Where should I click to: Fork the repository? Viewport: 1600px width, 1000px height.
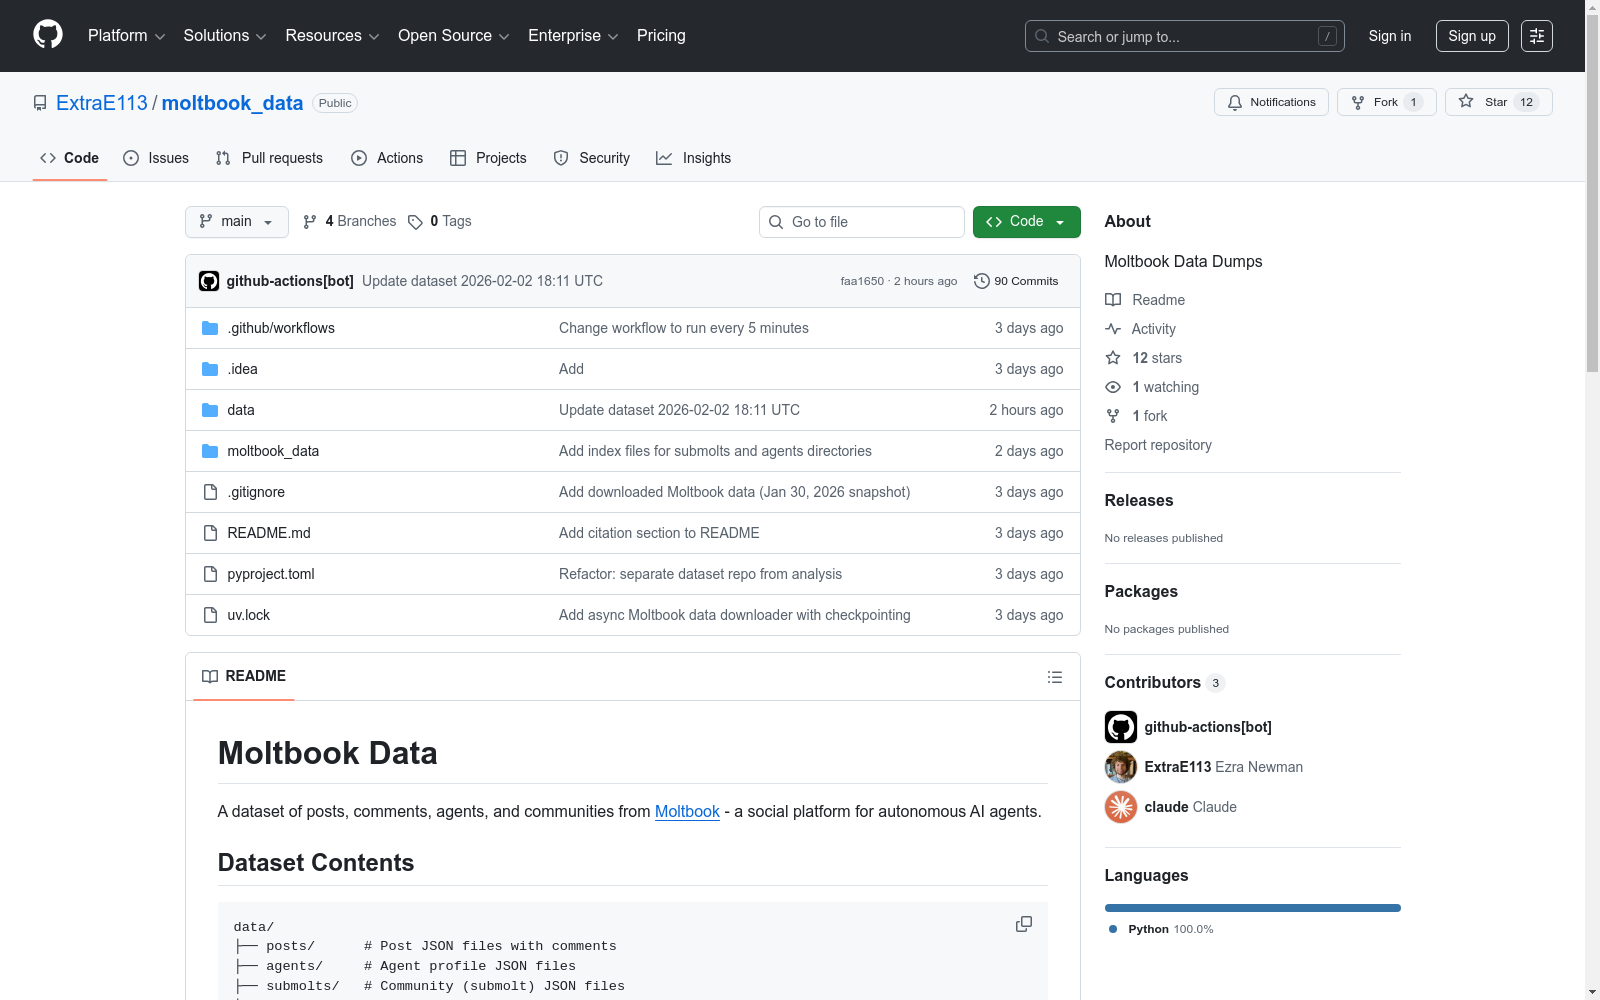point(1386,102)
